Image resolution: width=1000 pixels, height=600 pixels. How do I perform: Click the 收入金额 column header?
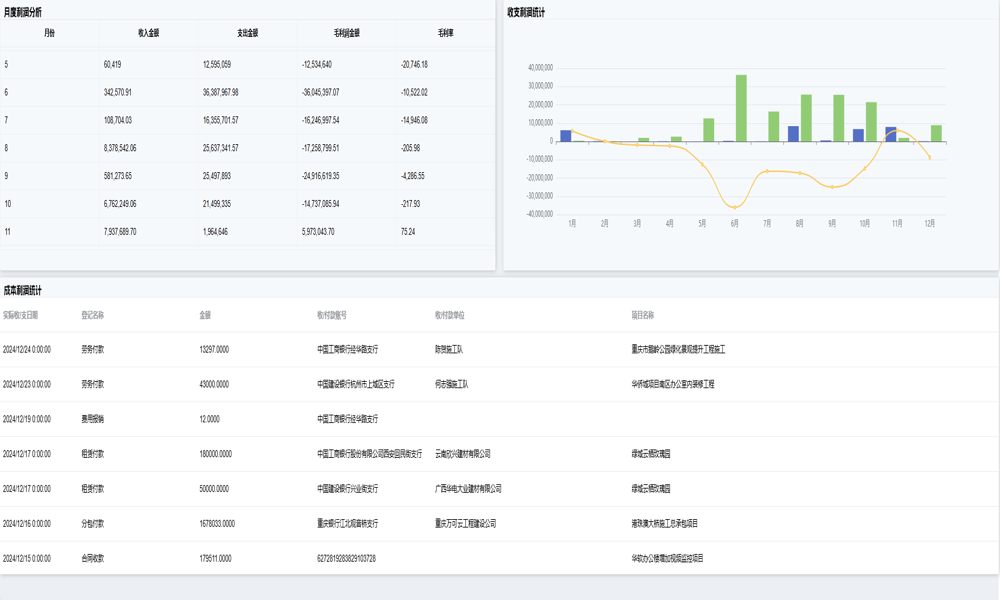pyautogui.click(x=148, y=33)
